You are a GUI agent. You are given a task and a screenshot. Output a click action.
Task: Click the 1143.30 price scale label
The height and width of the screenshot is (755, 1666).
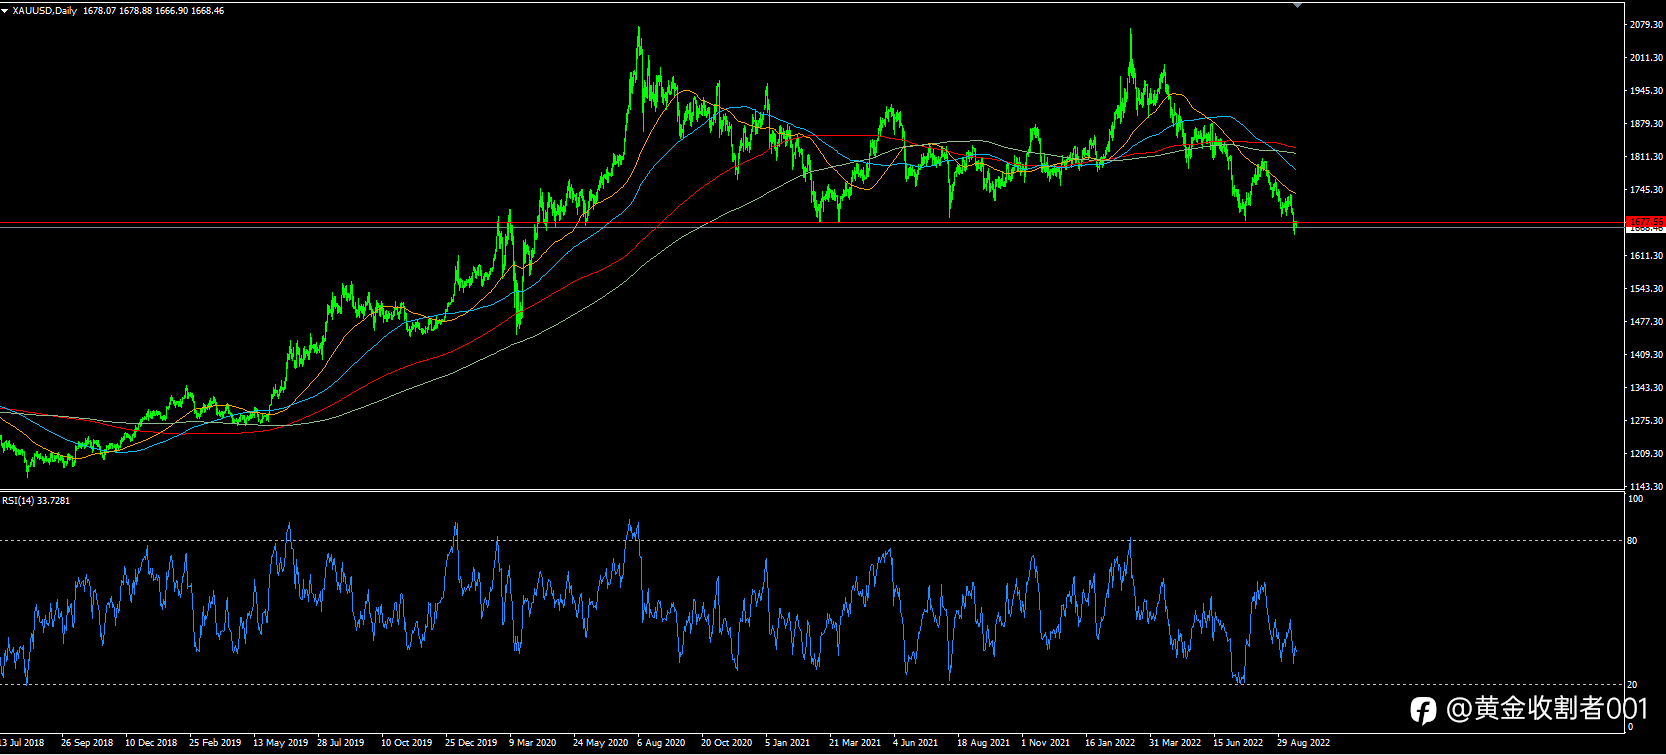coord(1646,487)
